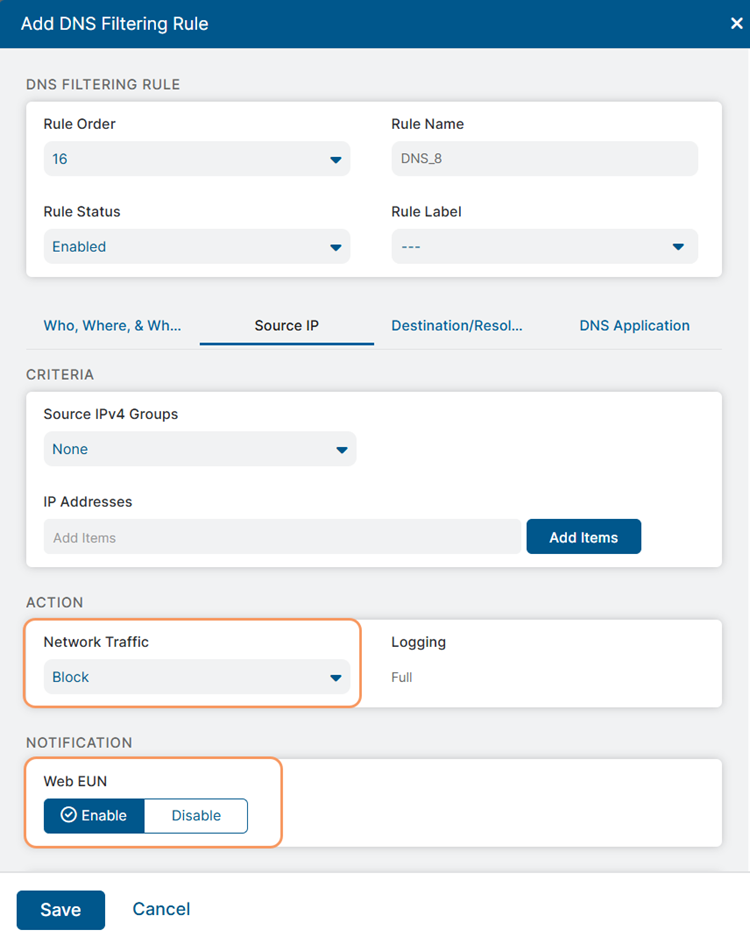Click the Source IPv4 Groups dropdown arrow
Image resolution: width=750 pixels, height=944 pixels.
pos(341,448)
